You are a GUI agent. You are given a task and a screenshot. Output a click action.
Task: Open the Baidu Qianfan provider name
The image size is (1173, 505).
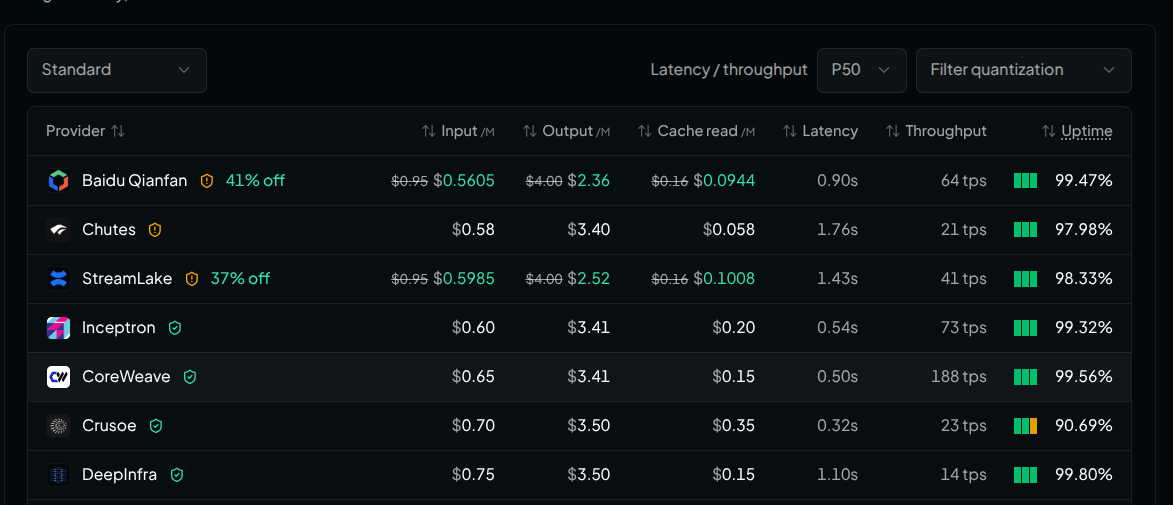135,180
